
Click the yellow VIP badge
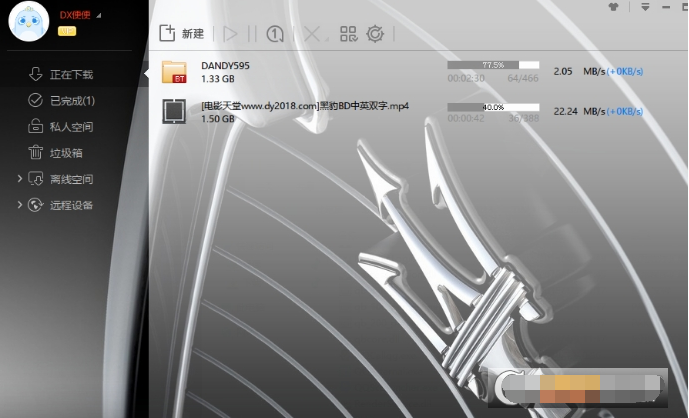click(x=67, y=31)
